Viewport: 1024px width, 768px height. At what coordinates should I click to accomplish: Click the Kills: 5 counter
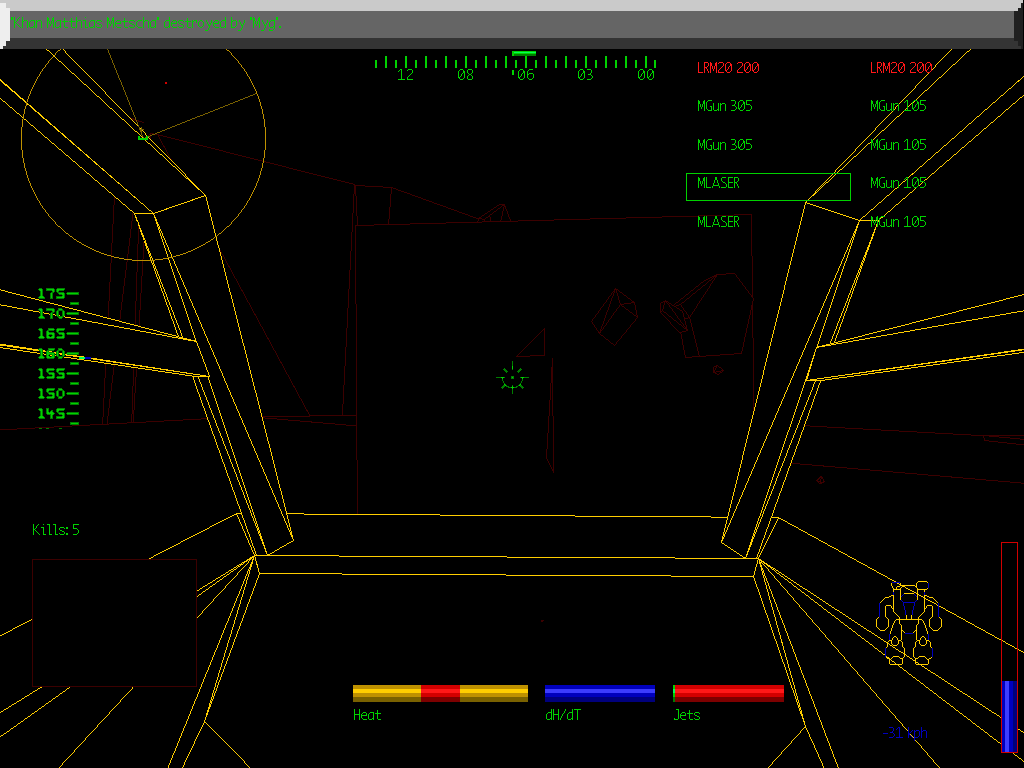[x=56, y=530]
